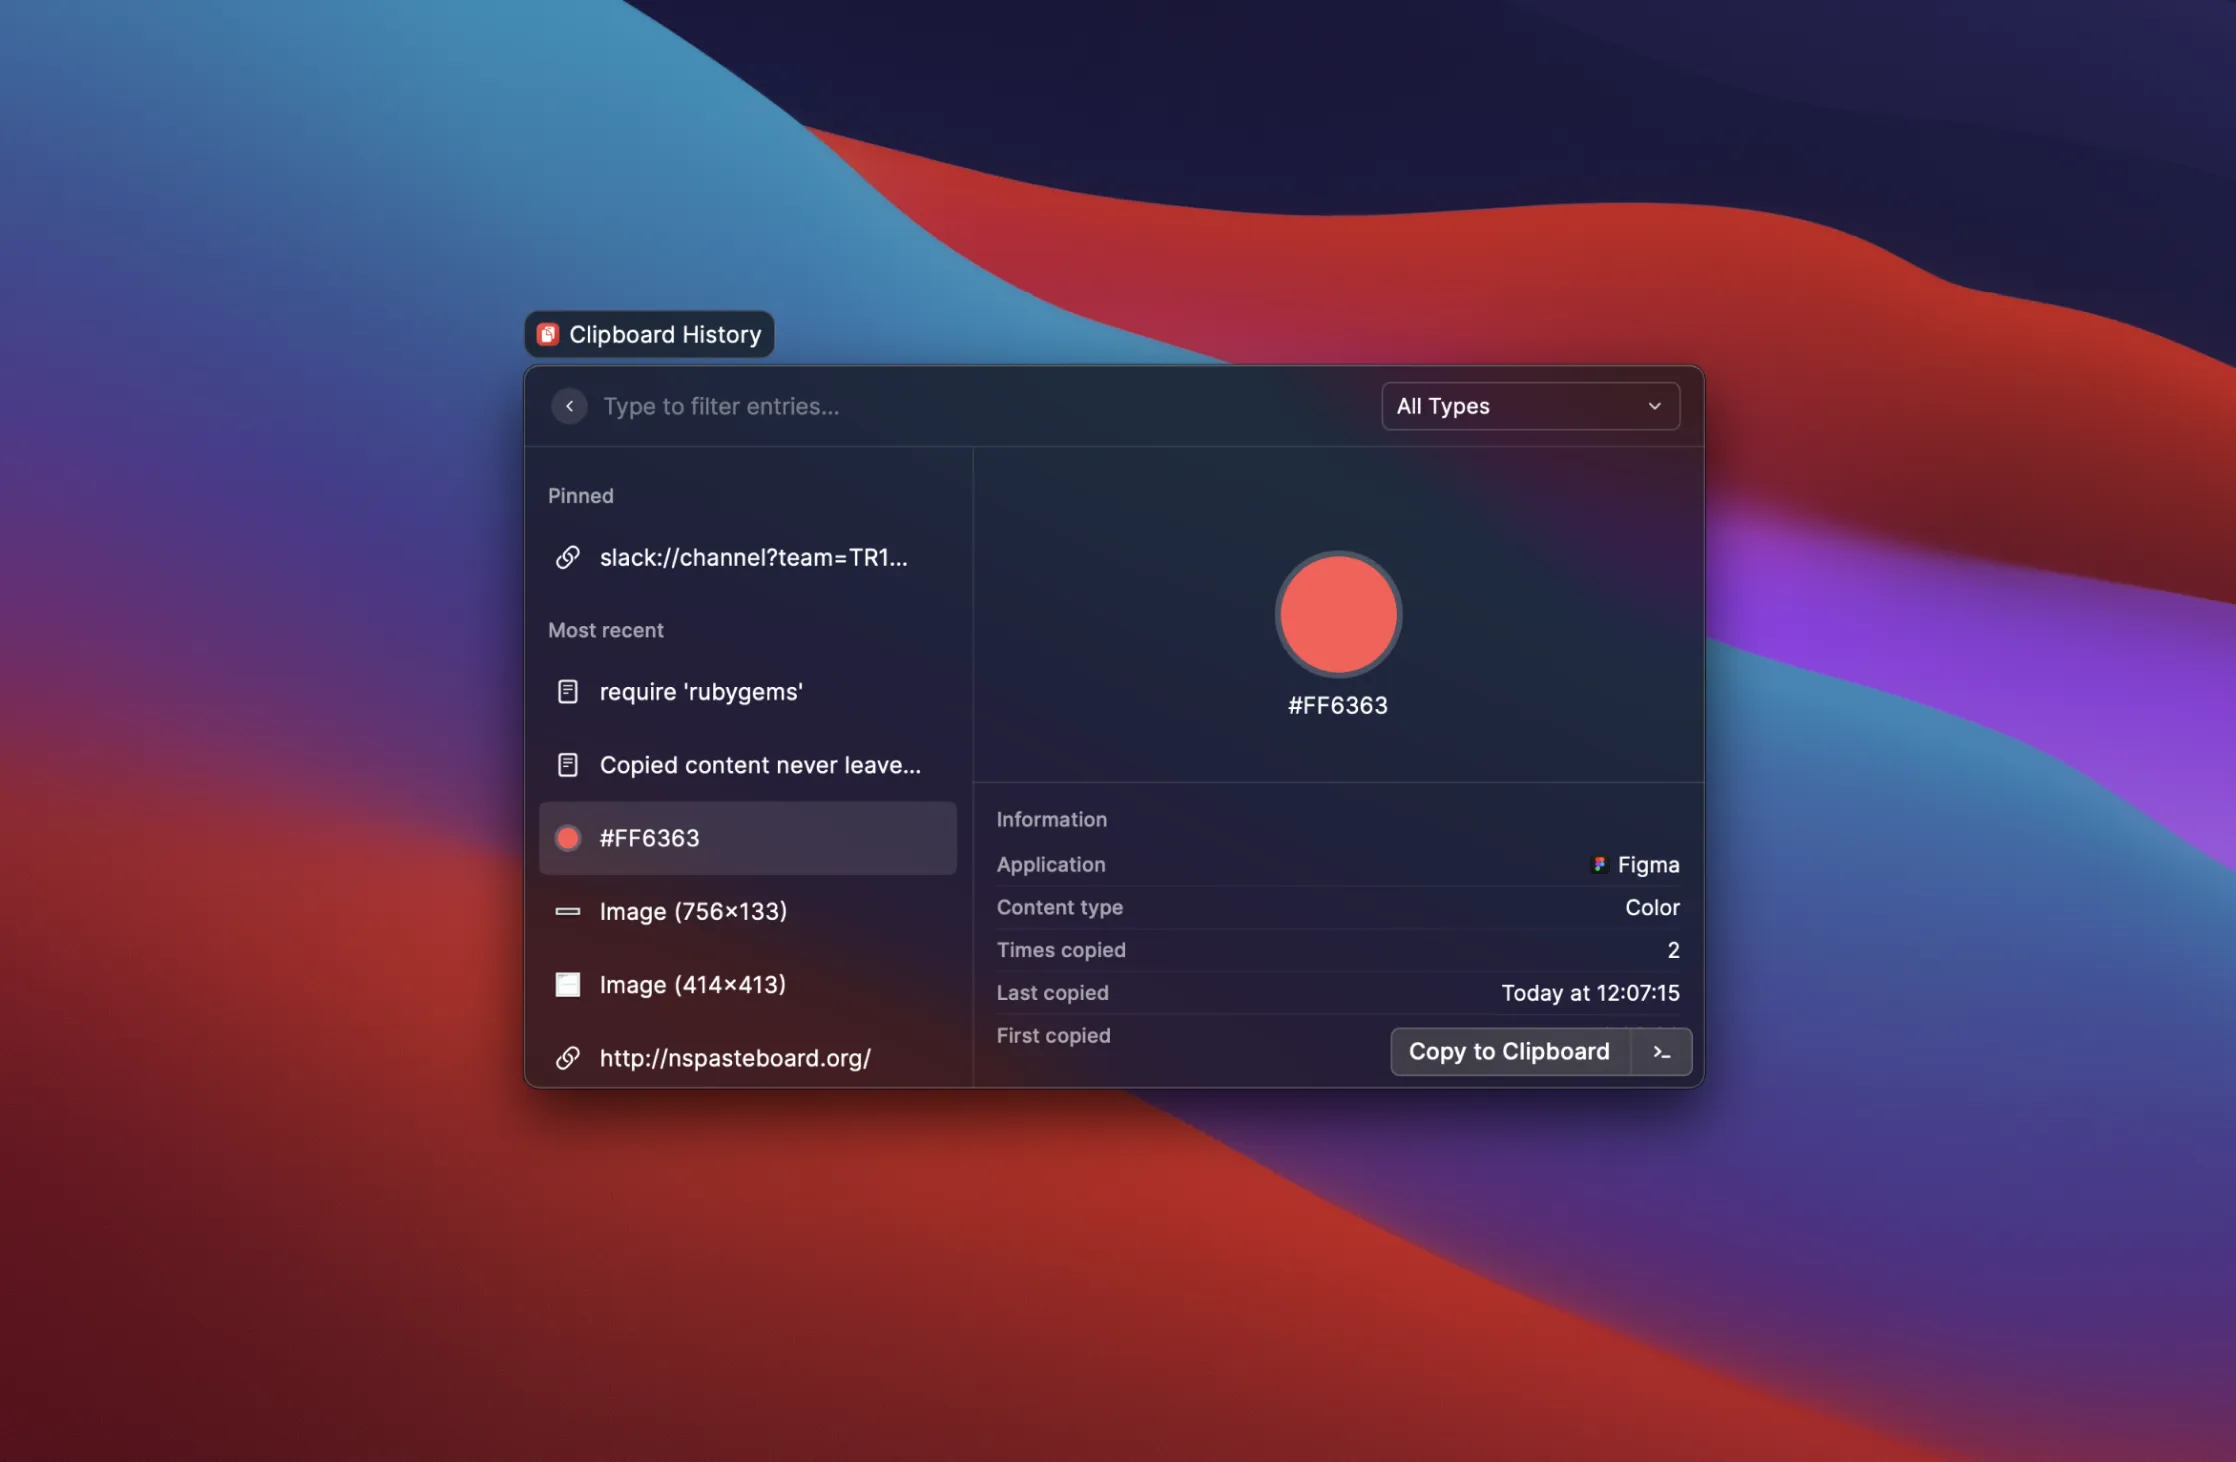Click the Clipboard History app icon in the header
Viewport: 2236px width, 1462px height.
pos(548,334)
